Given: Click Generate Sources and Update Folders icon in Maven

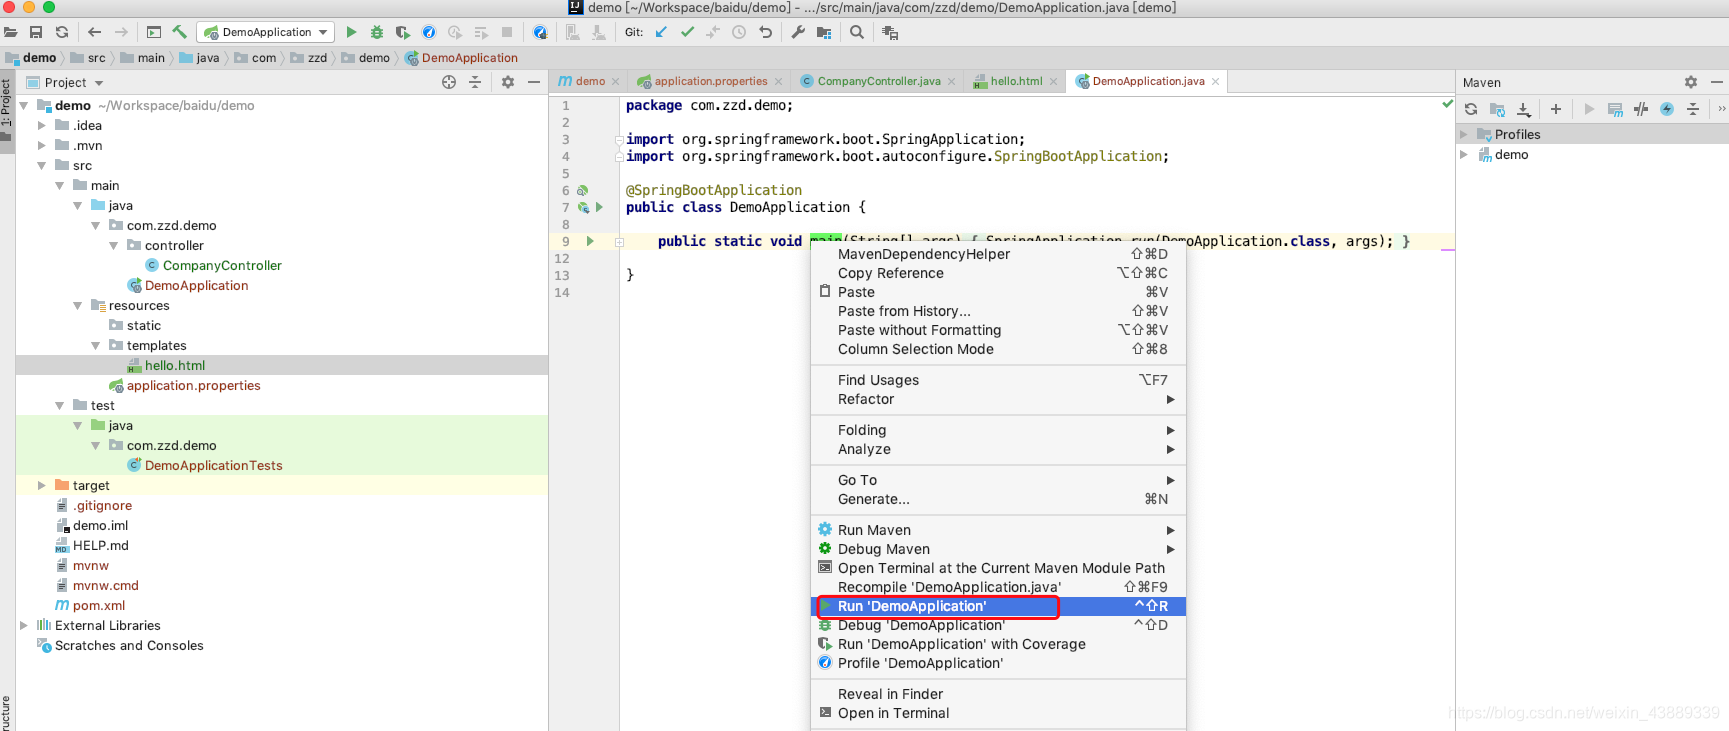Looking at the screenshot, I should pyautogui.click(x=1497, y=109).
